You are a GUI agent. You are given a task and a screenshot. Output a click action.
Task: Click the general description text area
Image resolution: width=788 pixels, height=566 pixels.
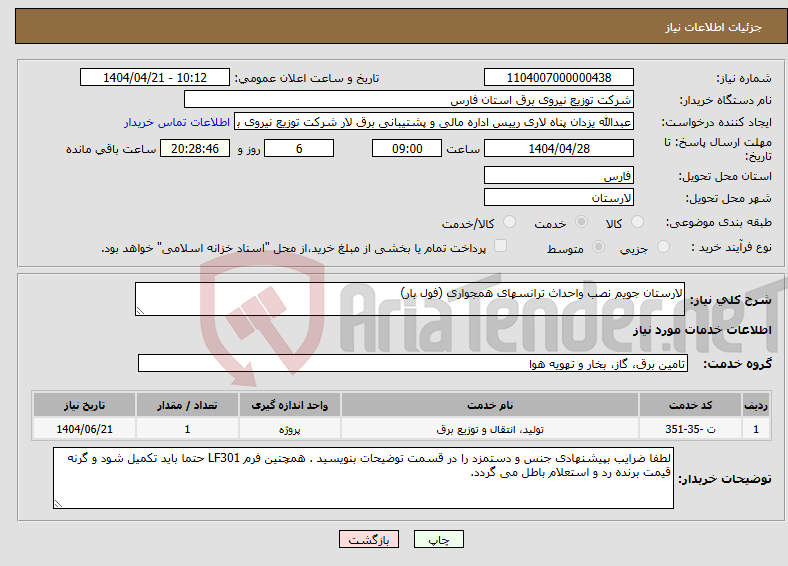tap(410, 299)
